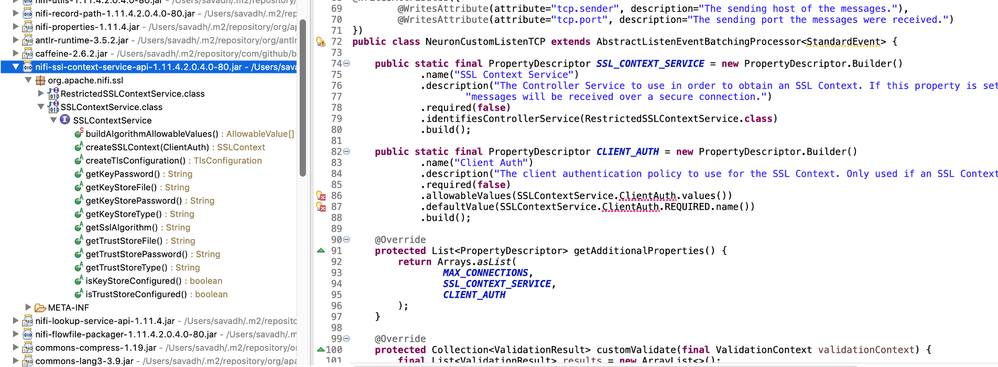Click override indicator arrow on line 91
Viewport: 998px width, 367px height.
click(321, 250)
